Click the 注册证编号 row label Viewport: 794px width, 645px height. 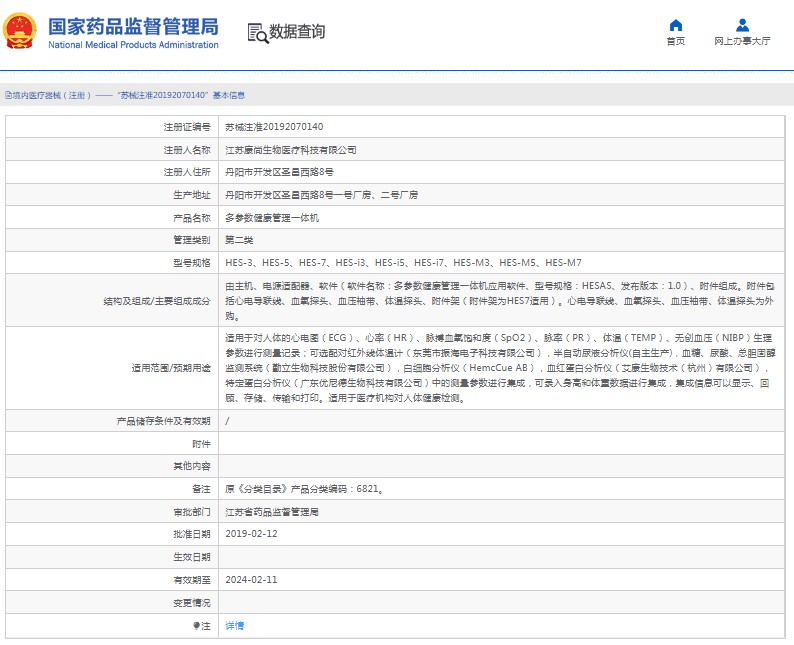(x=187, y=127)
